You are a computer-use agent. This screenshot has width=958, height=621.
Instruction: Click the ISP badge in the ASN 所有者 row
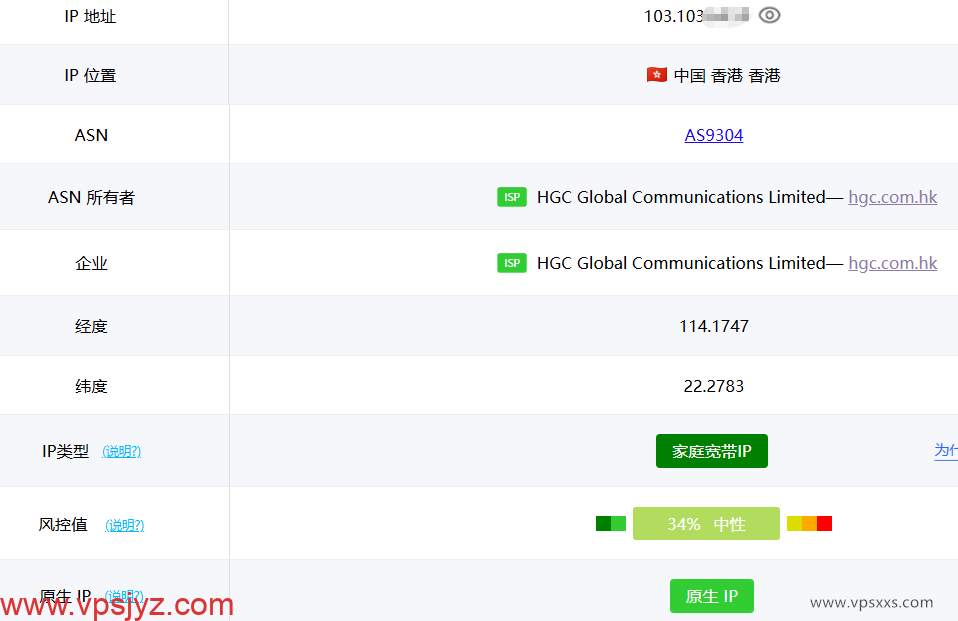pyautogui.click(x=511, y=197)
